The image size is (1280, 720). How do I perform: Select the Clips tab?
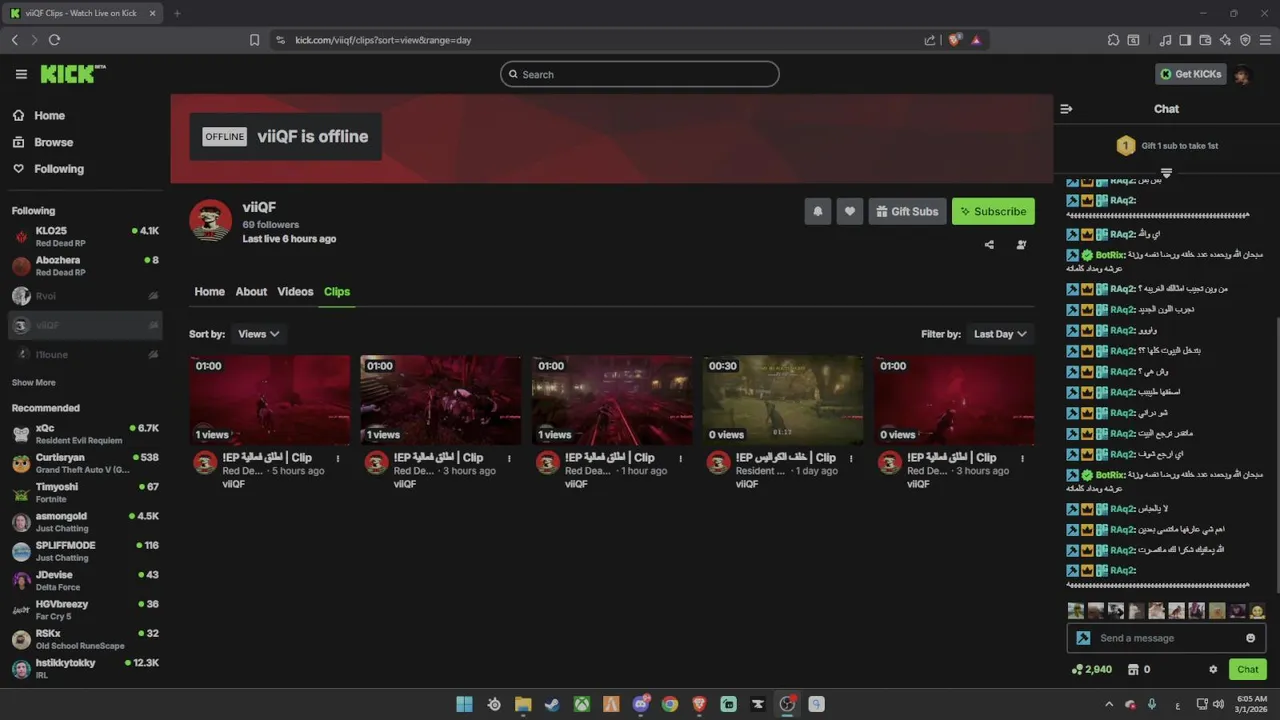tap(337, 292)
